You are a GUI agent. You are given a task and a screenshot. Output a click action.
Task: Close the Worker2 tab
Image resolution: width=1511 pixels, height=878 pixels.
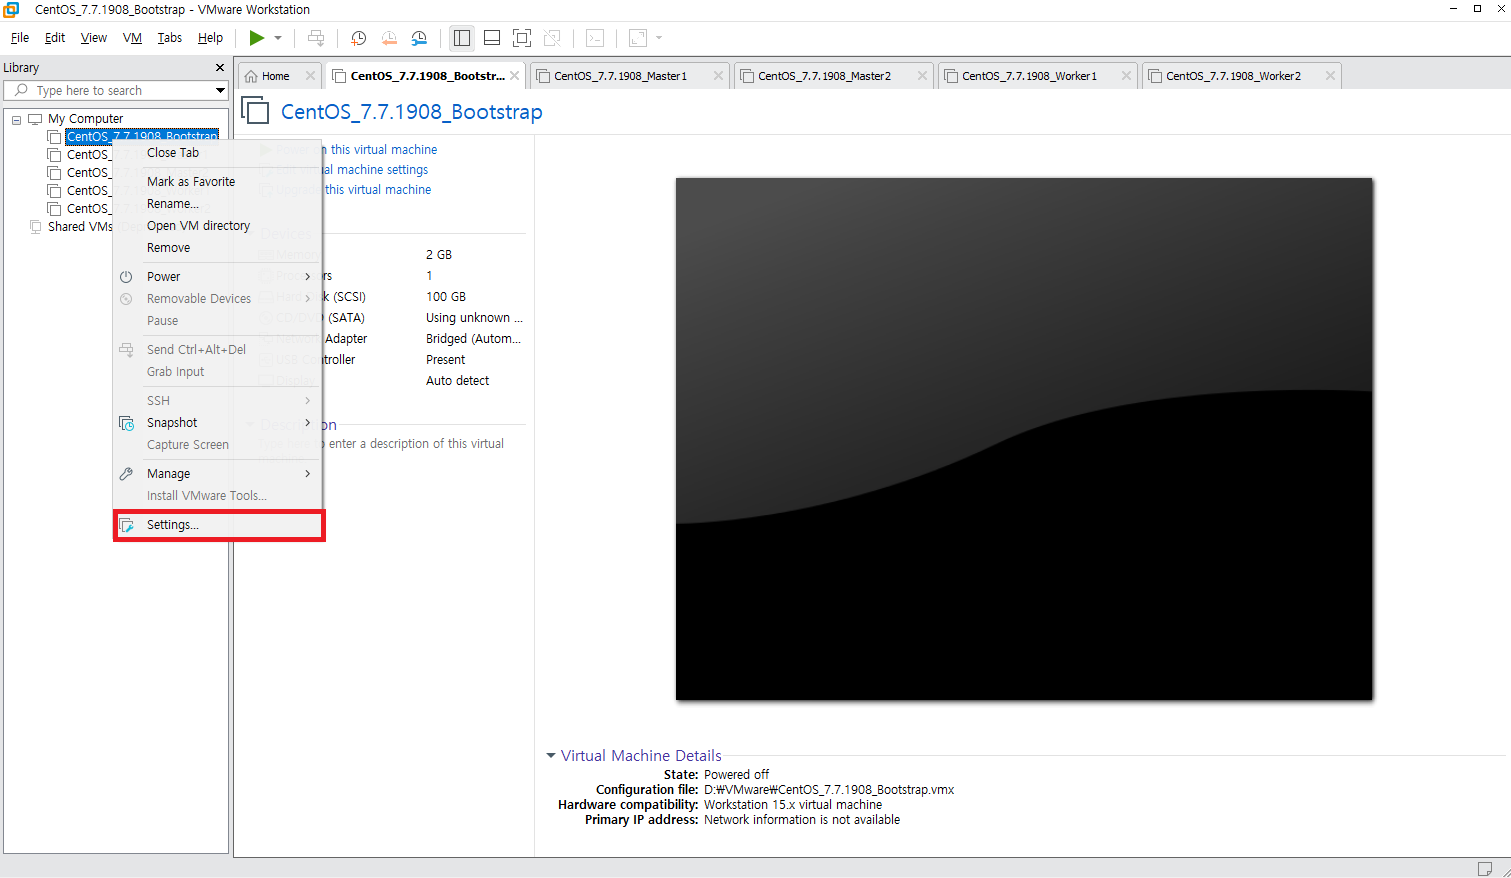[x=1330, y=76]
